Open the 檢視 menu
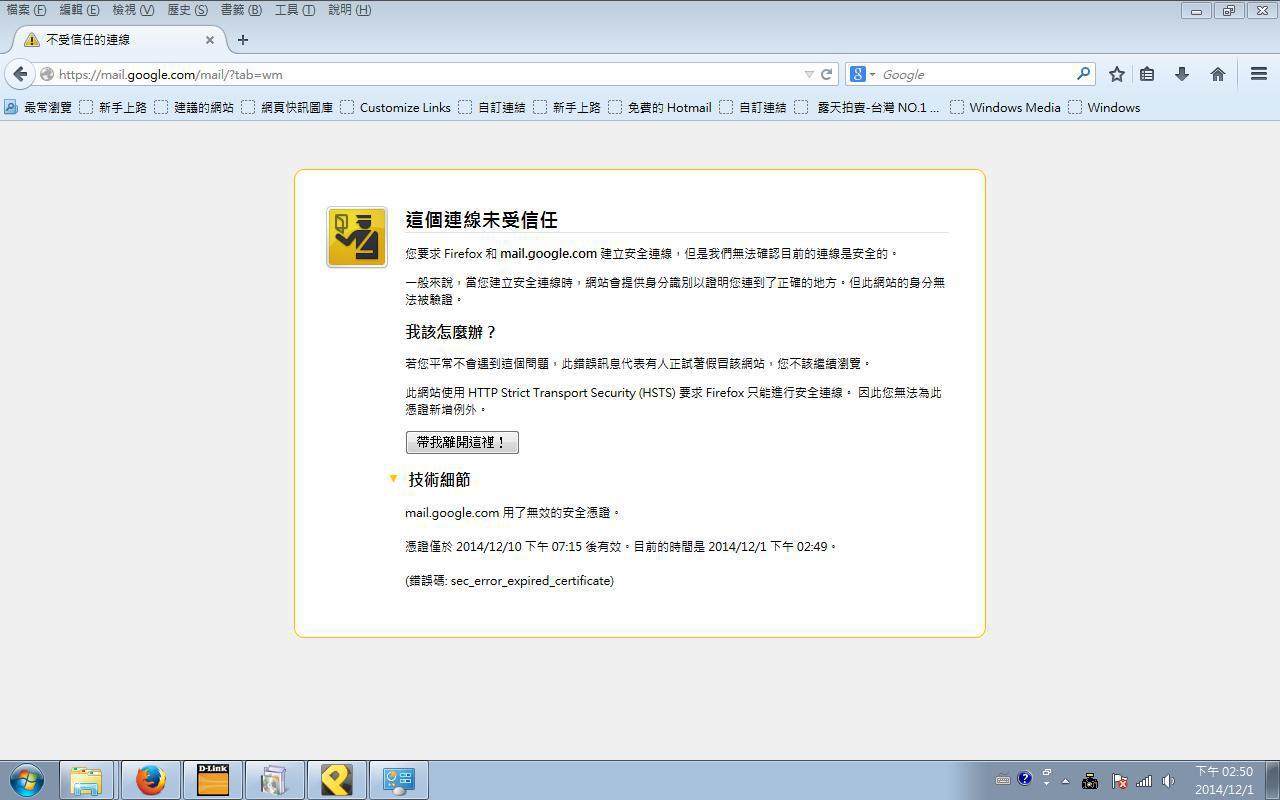Viewport: 1280px width, 800px height. pos(133,10)
